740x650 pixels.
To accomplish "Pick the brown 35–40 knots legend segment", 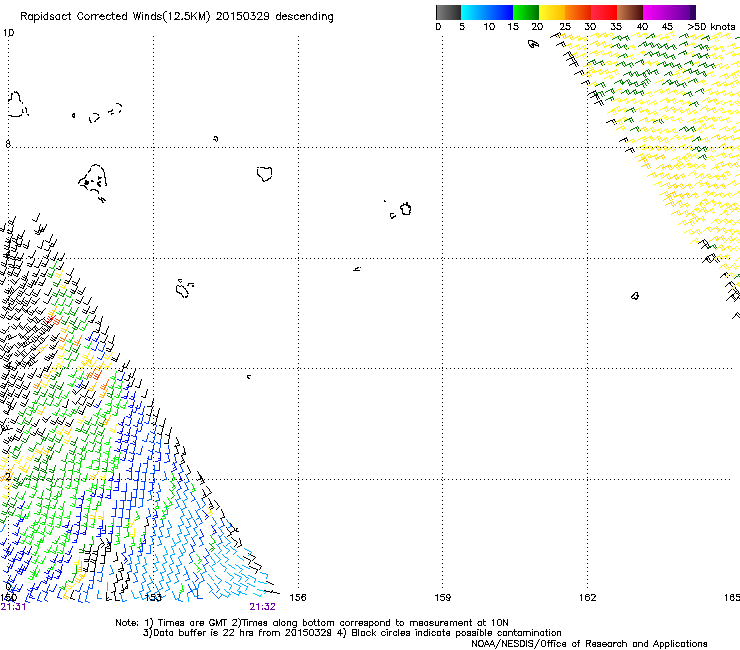I will pyautogui.click(x=630, y=12).
